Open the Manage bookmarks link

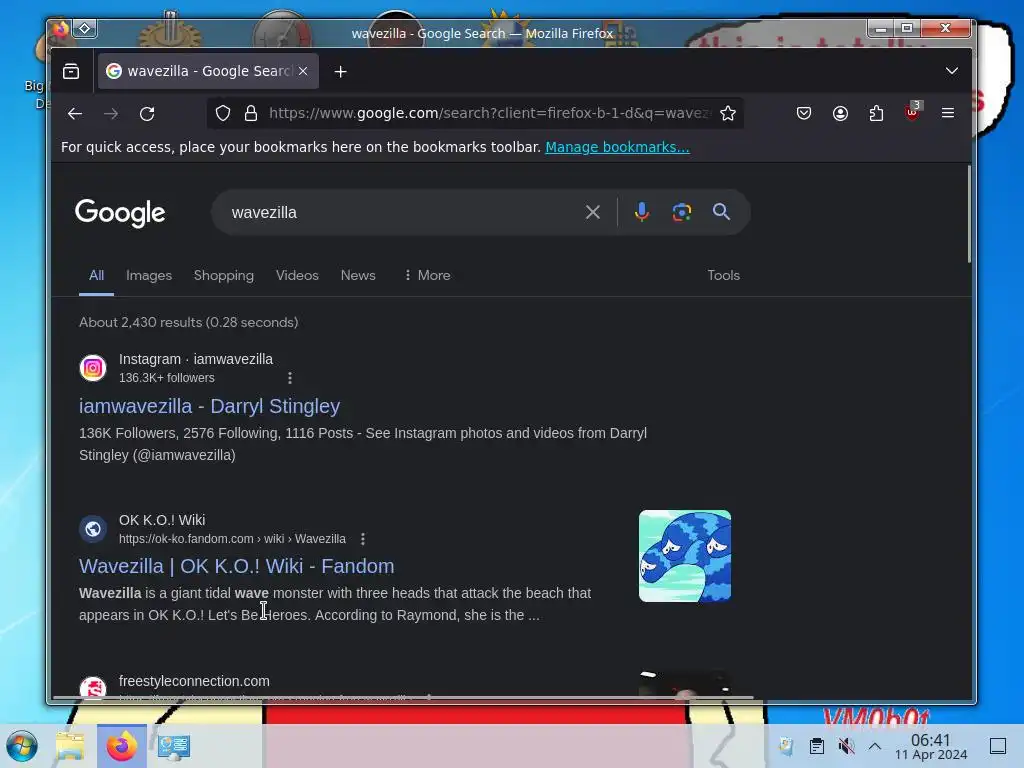coord(617,147)
